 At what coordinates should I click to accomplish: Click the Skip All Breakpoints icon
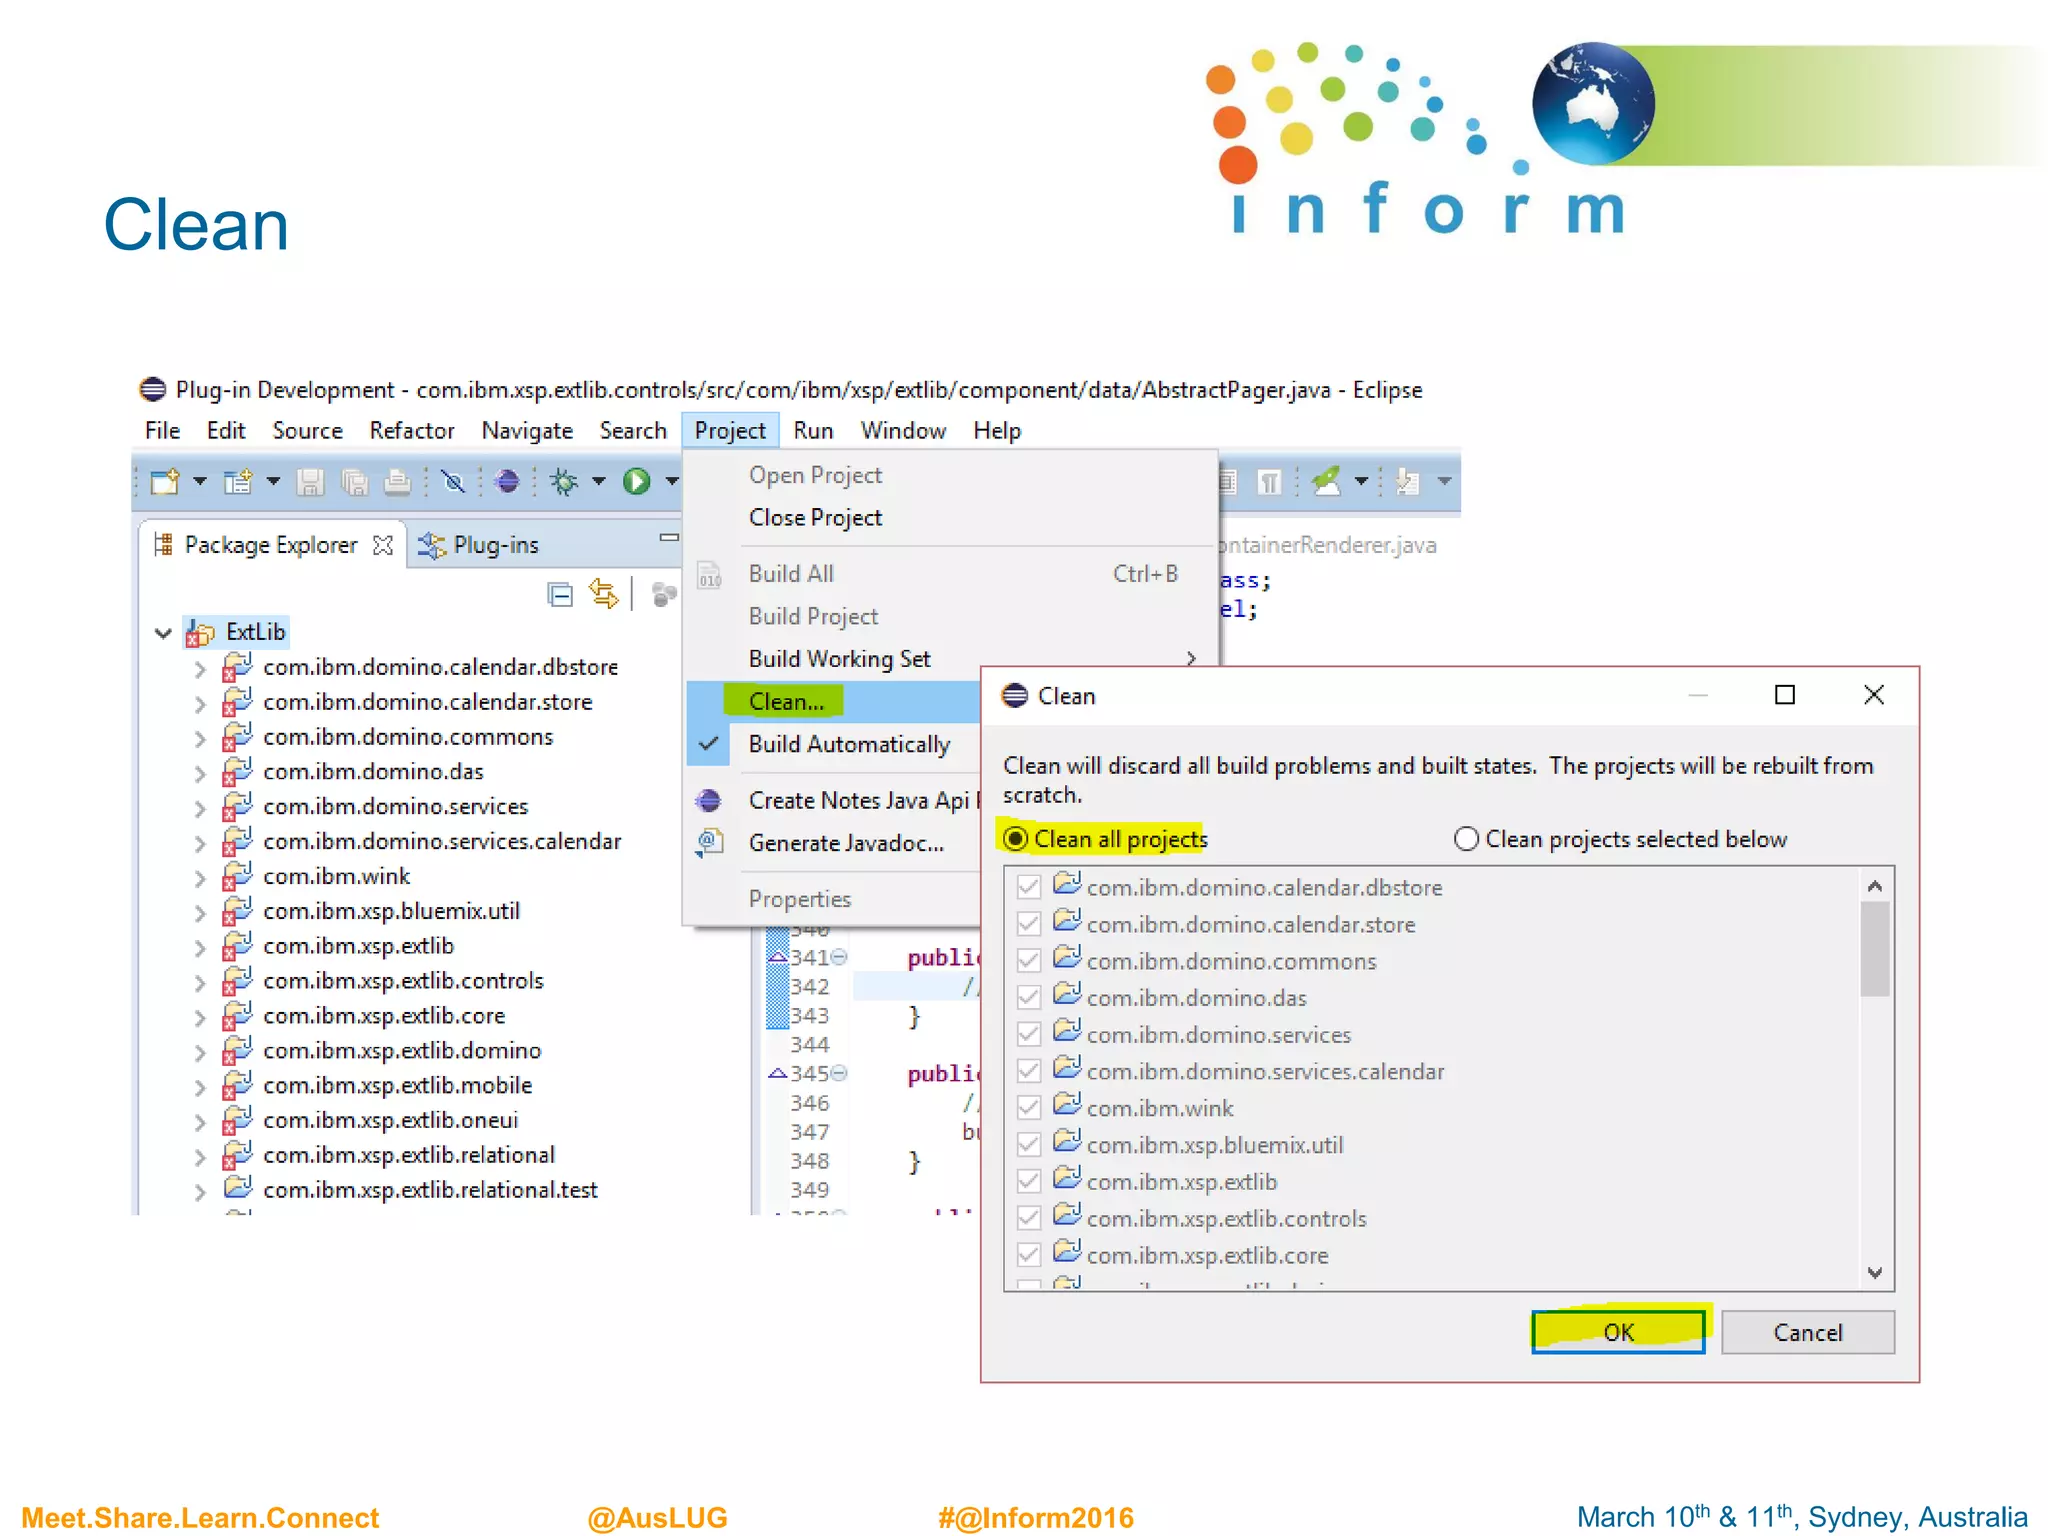pyautogui.click(x=453, y=483)
